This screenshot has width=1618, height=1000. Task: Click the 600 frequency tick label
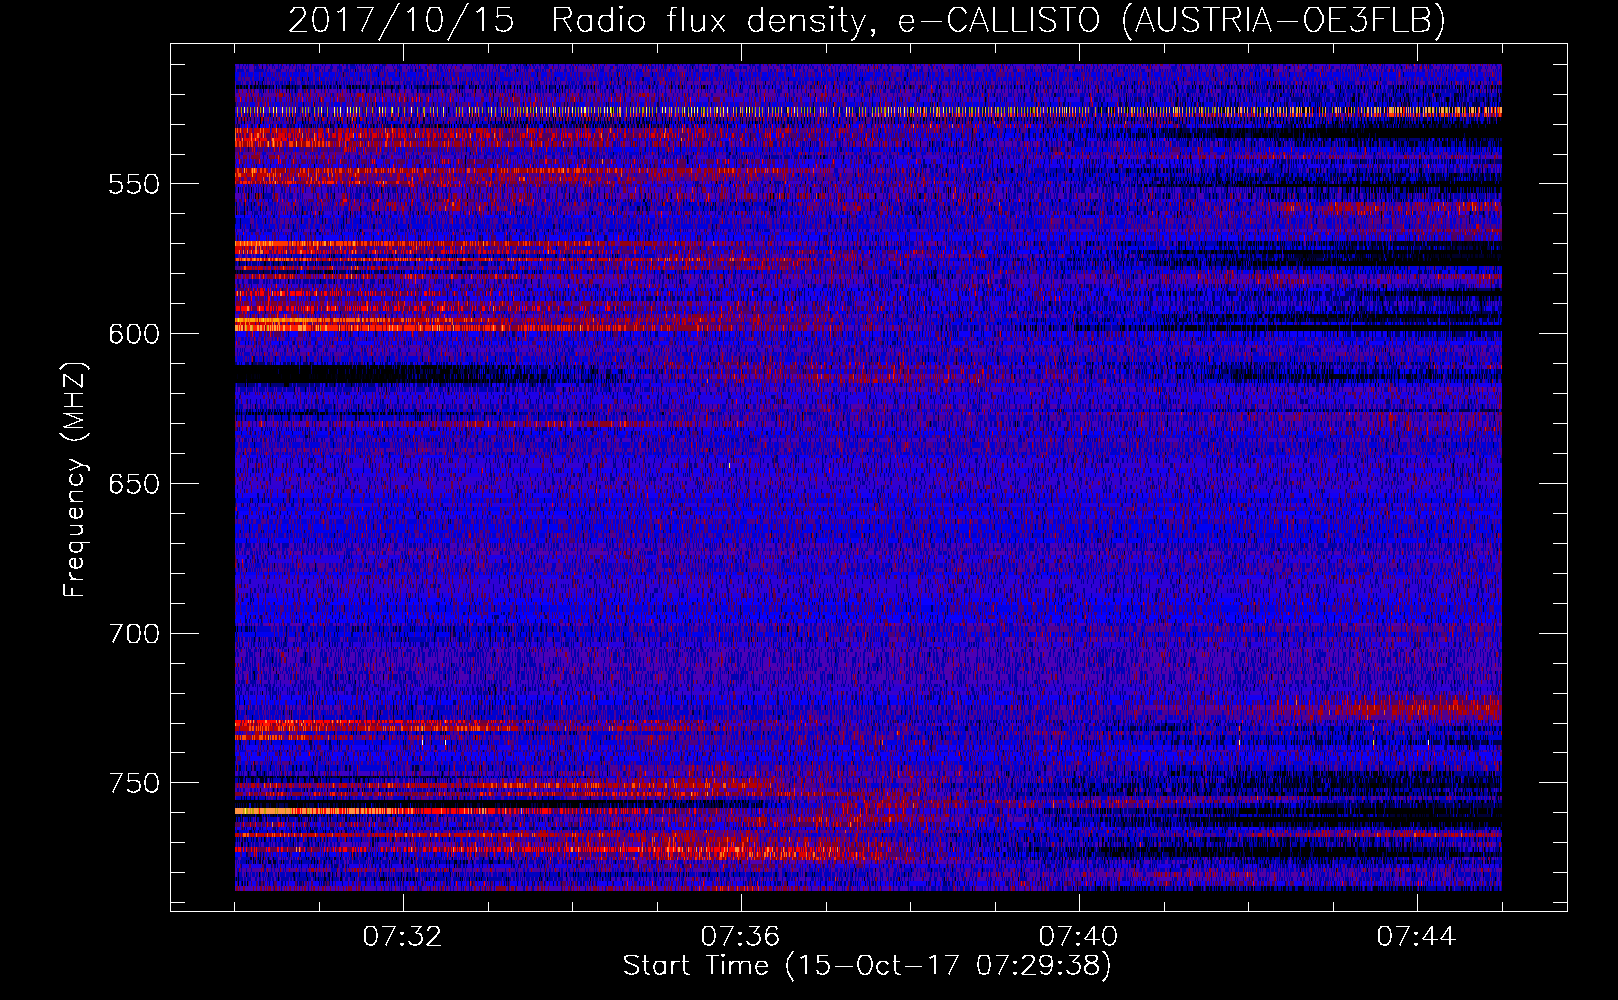point(134,334)
